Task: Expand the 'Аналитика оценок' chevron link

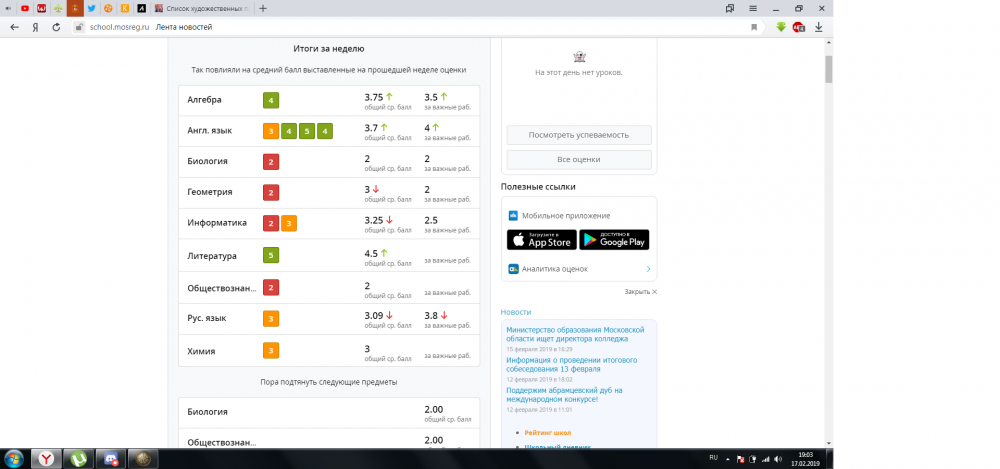Action: [648, 269]
